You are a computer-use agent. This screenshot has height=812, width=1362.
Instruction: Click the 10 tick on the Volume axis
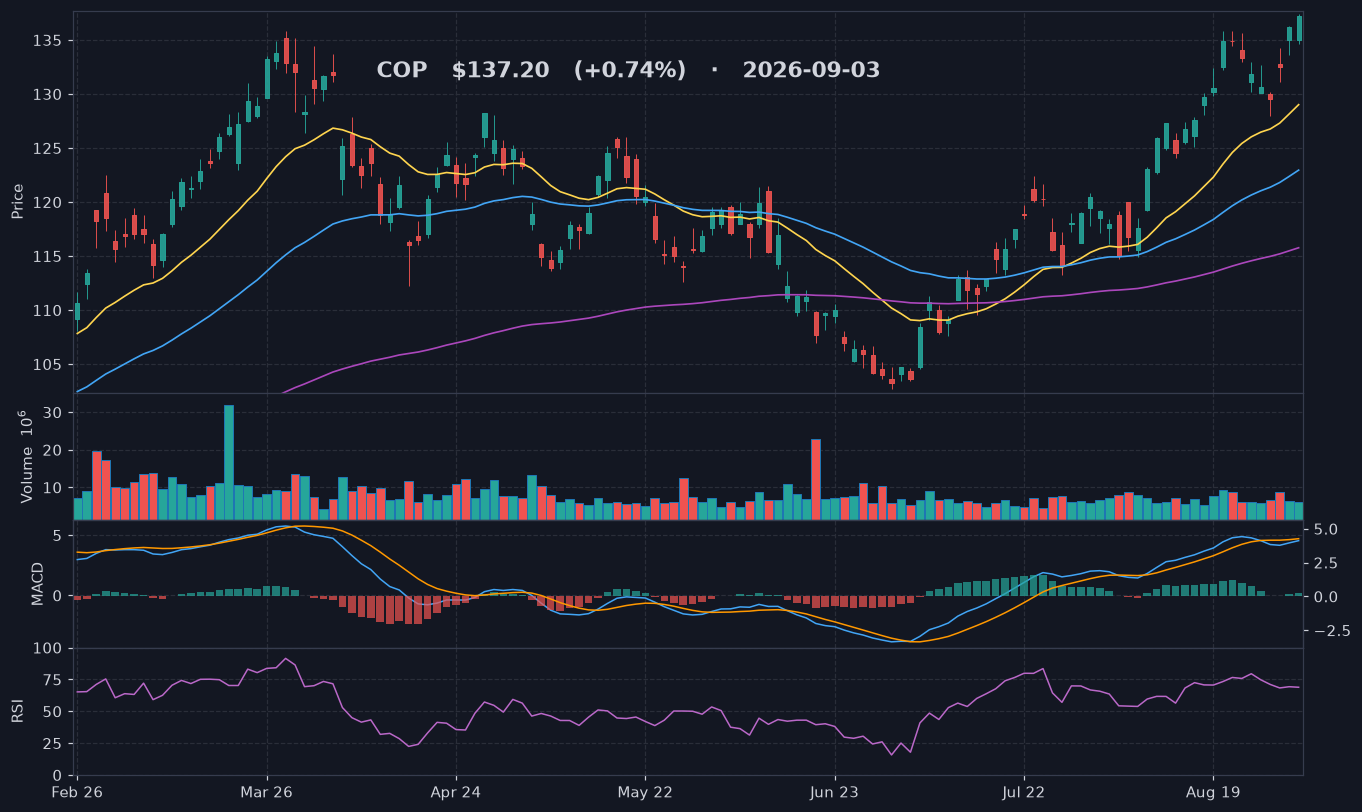54,488
